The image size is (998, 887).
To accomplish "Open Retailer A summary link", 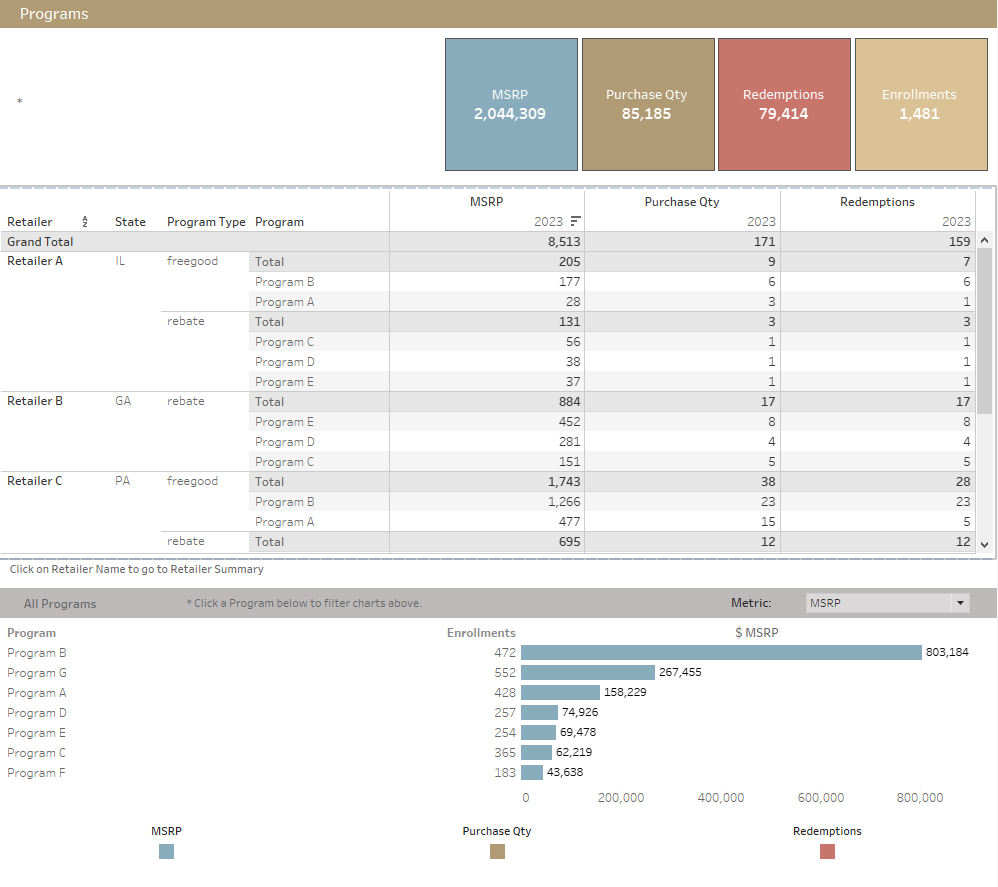I will click(x=35, y=261).
